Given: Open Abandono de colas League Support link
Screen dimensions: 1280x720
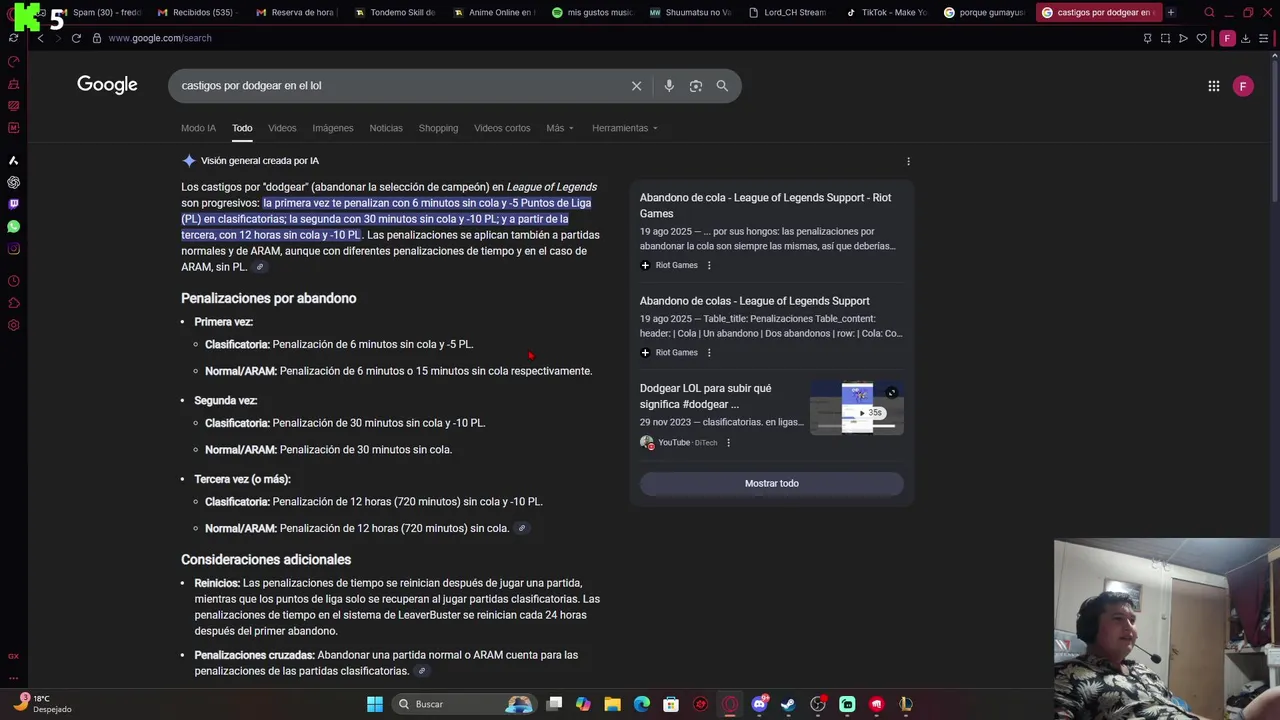Looking at the screenshot, I should (755, 301).
